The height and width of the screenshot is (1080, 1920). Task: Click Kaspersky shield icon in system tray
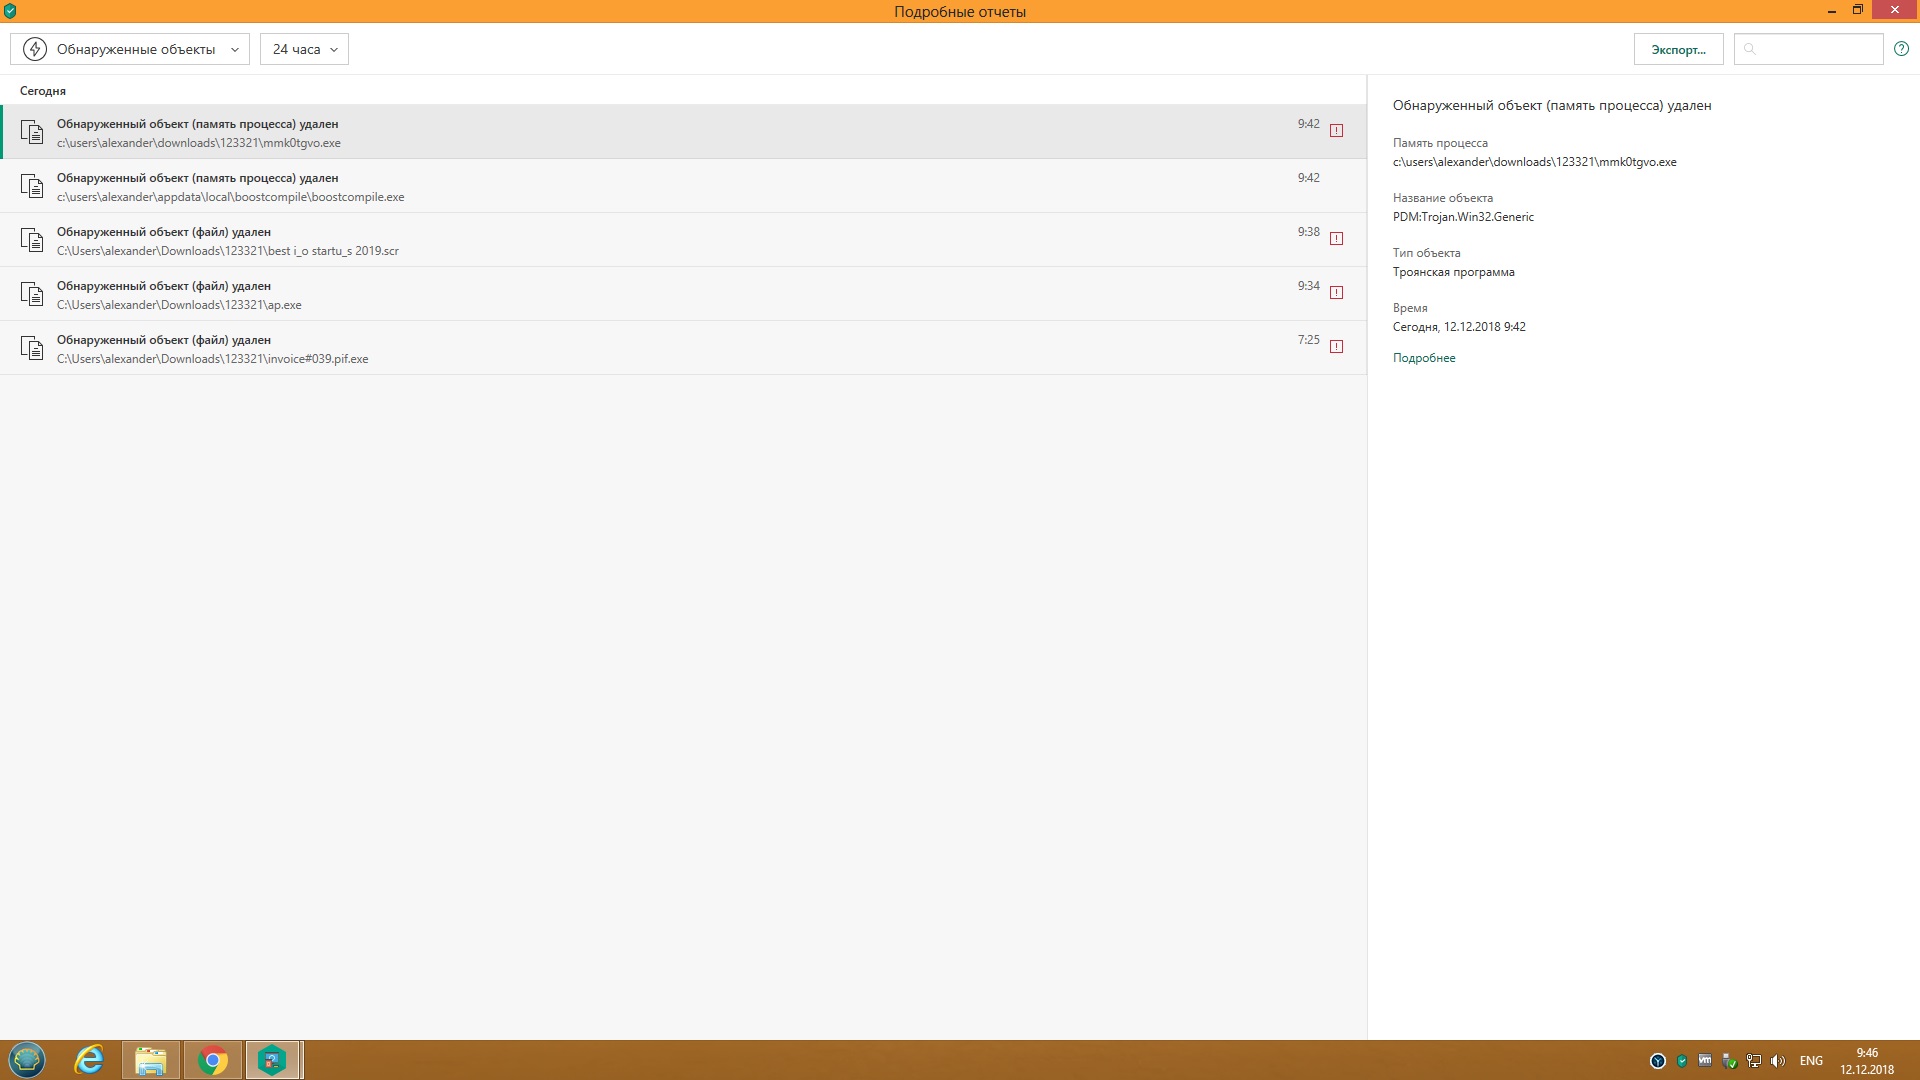pyautogui.click(x=1682, y=1061)
